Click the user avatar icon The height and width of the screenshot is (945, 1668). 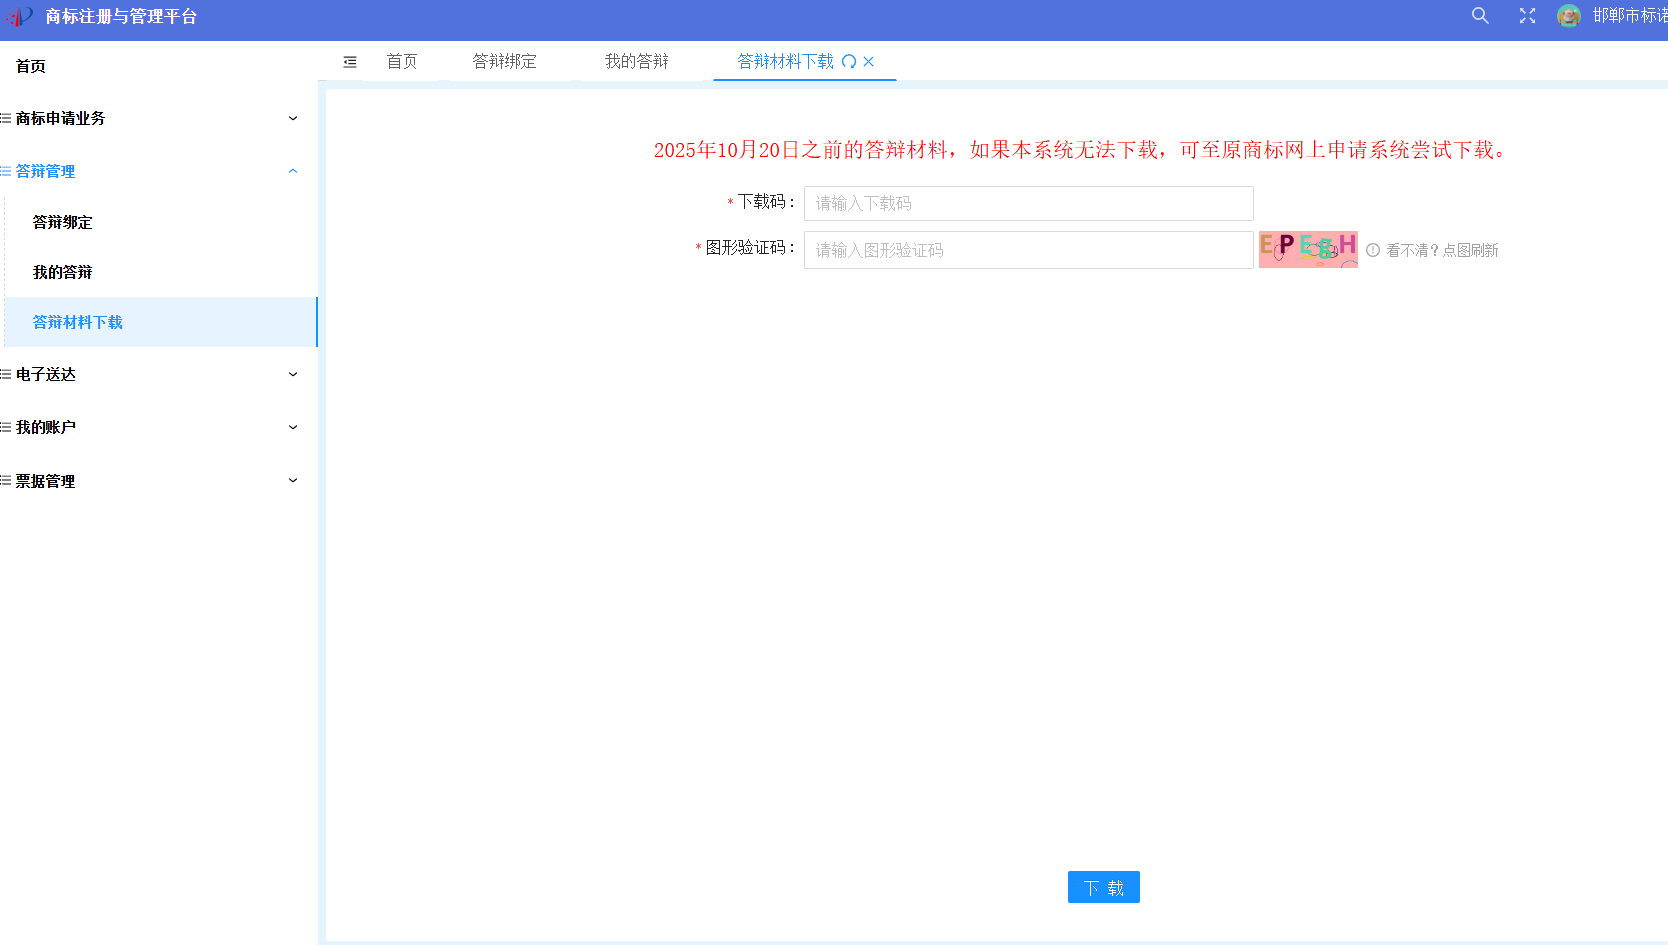click(1568, 16)
